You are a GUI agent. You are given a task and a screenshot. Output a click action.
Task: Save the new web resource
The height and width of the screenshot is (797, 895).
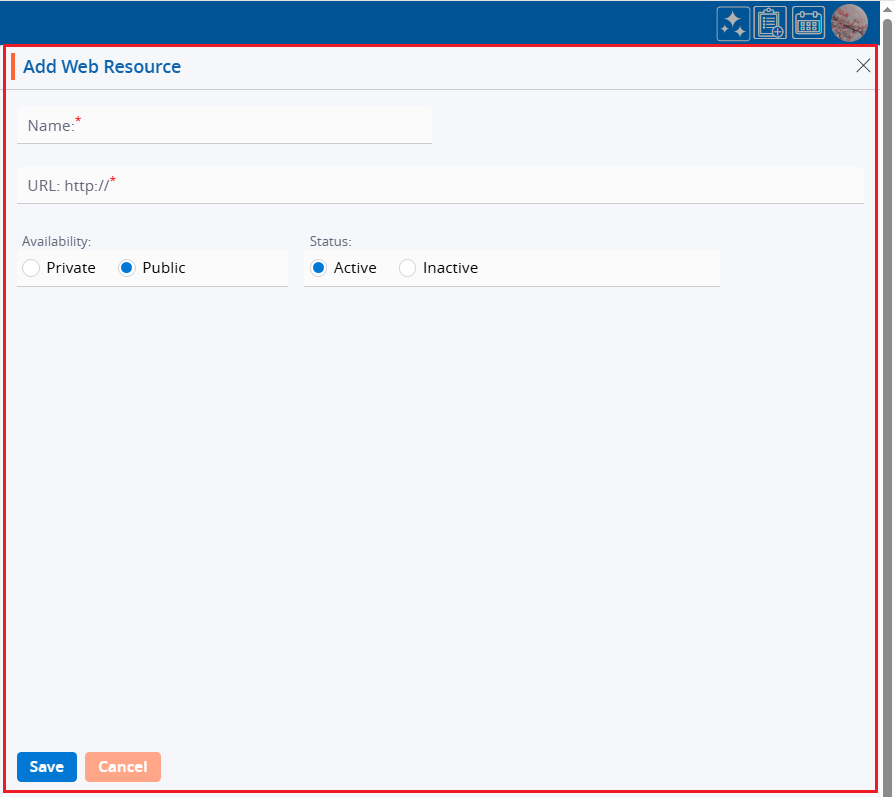pos(46,767)
